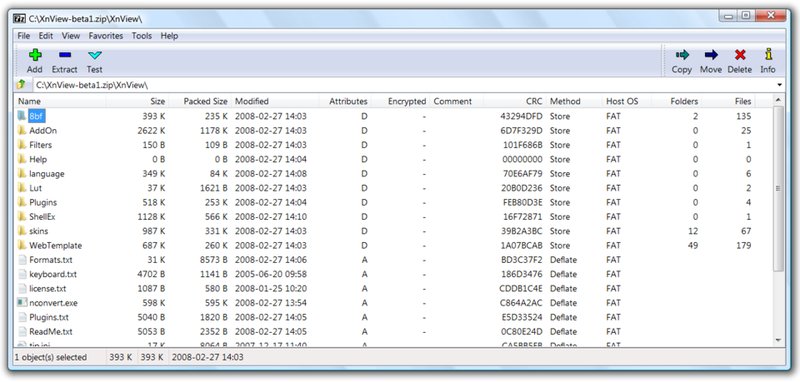Image resolution: width=800 pixels, height=382 pixels.
Task: Select the keyboard.txt file icon
Action: (21, 274)
